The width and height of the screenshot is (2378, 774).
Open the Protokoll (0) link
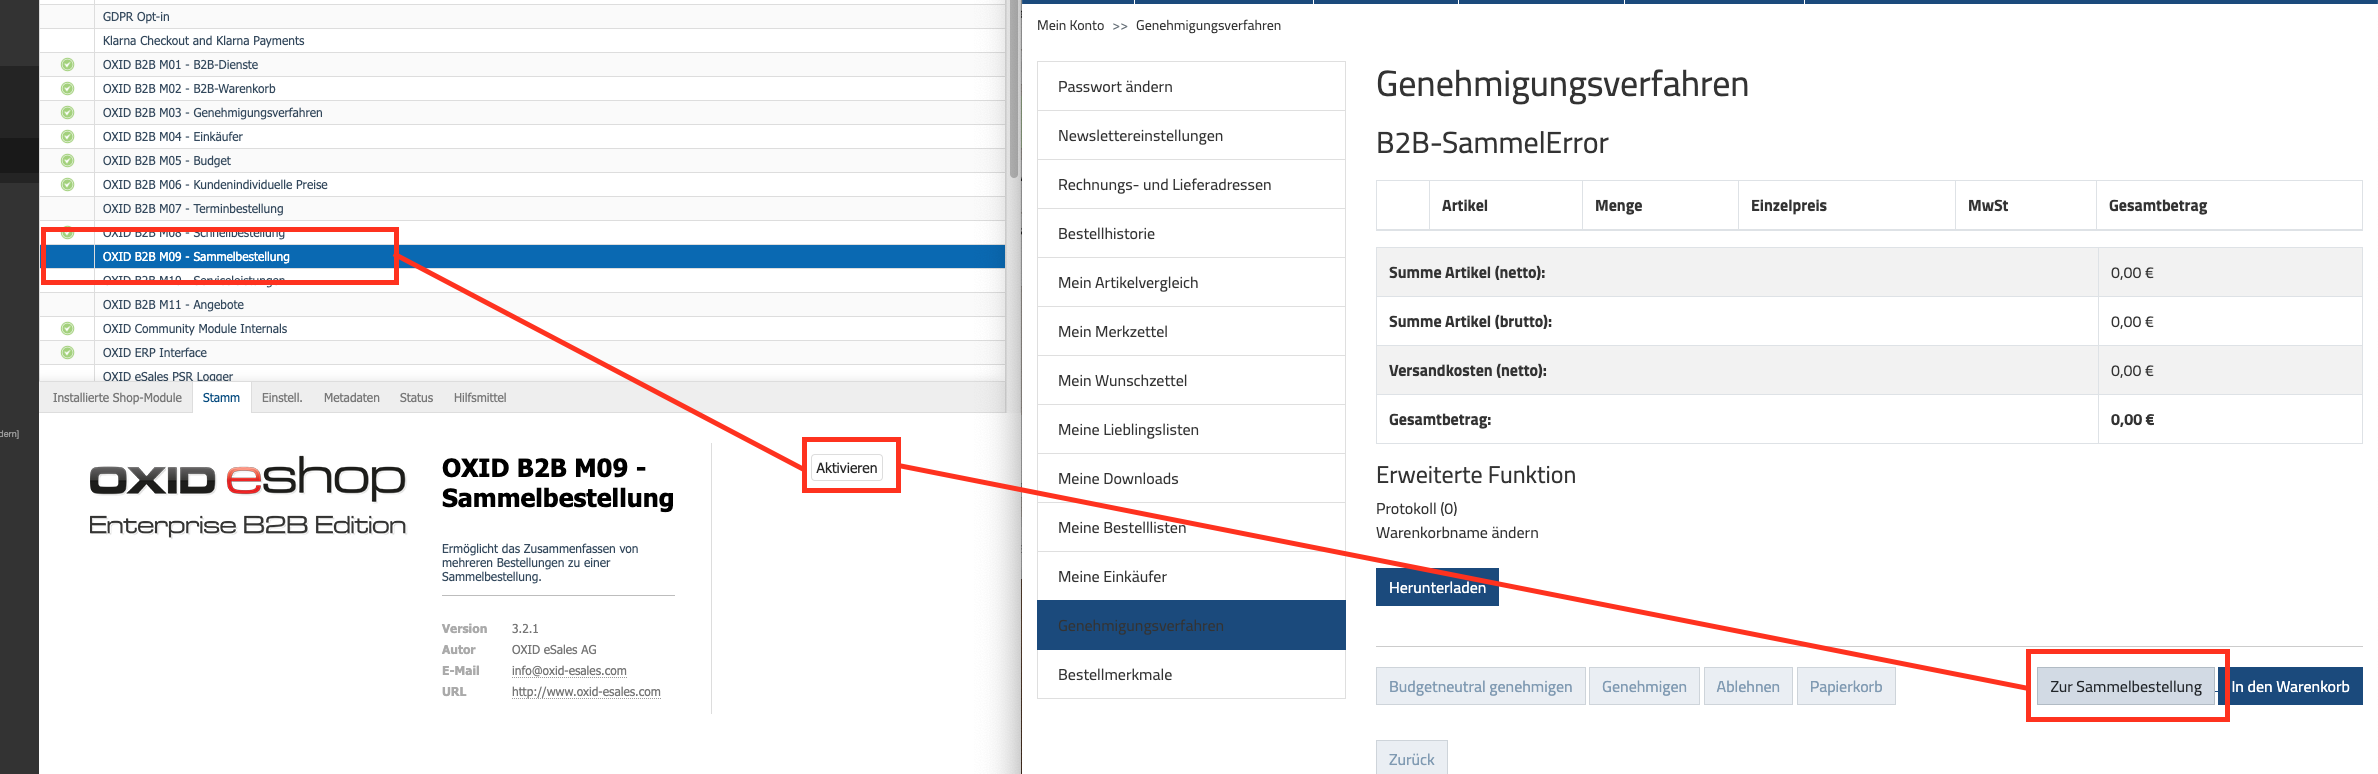(1416, 509)
